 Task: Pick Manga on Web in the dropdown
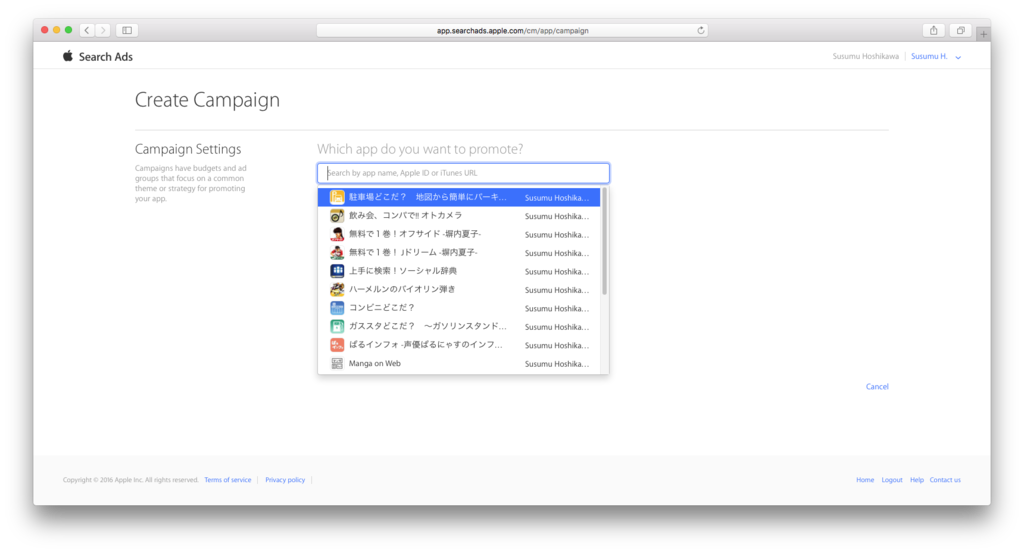458,364
